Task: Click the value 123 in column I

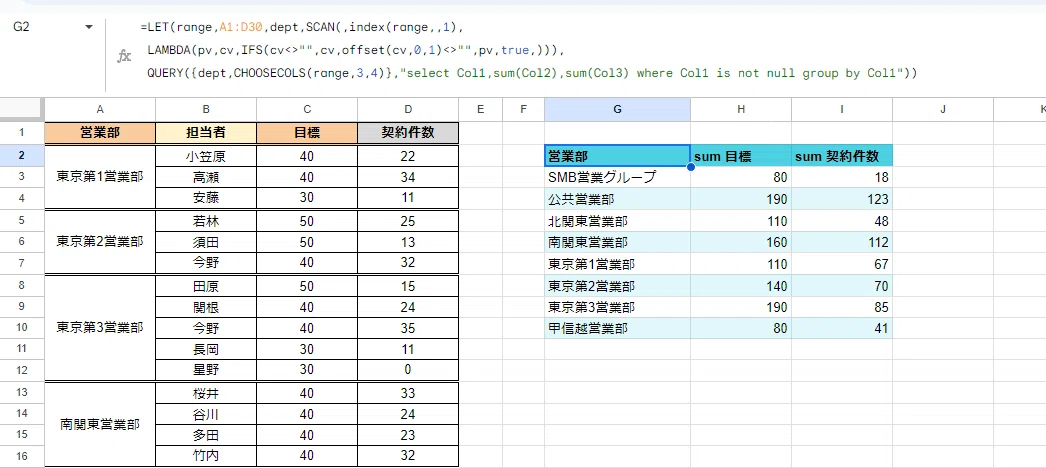Action: (842, 199)
